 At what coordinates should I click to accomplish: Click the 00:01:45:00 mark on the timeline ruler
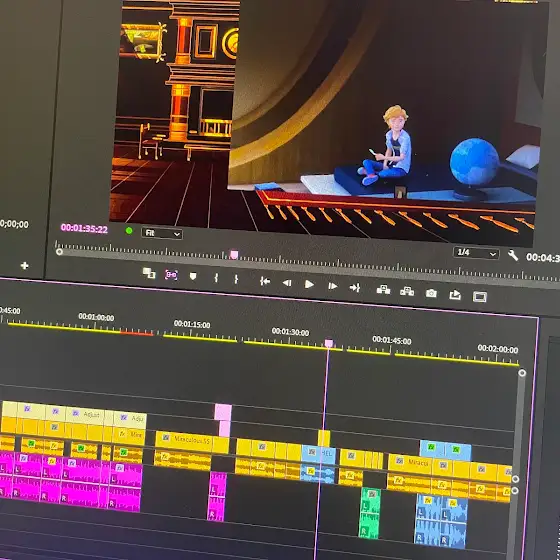(x=392, y=340)
